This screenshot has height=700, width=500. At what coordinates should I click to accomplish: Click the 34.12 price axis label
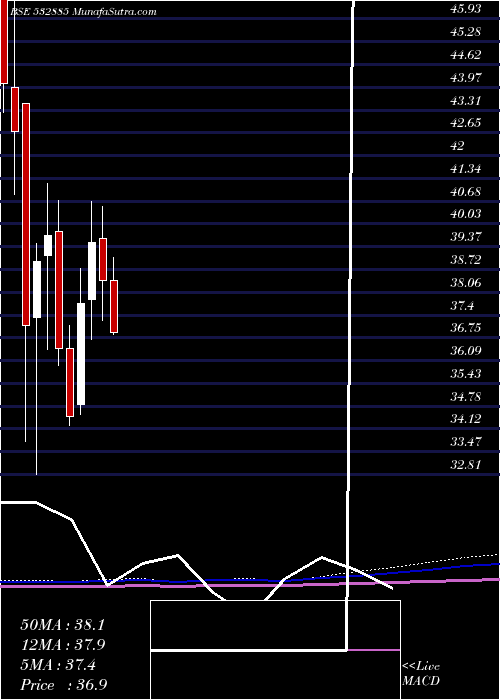(466, 419)
